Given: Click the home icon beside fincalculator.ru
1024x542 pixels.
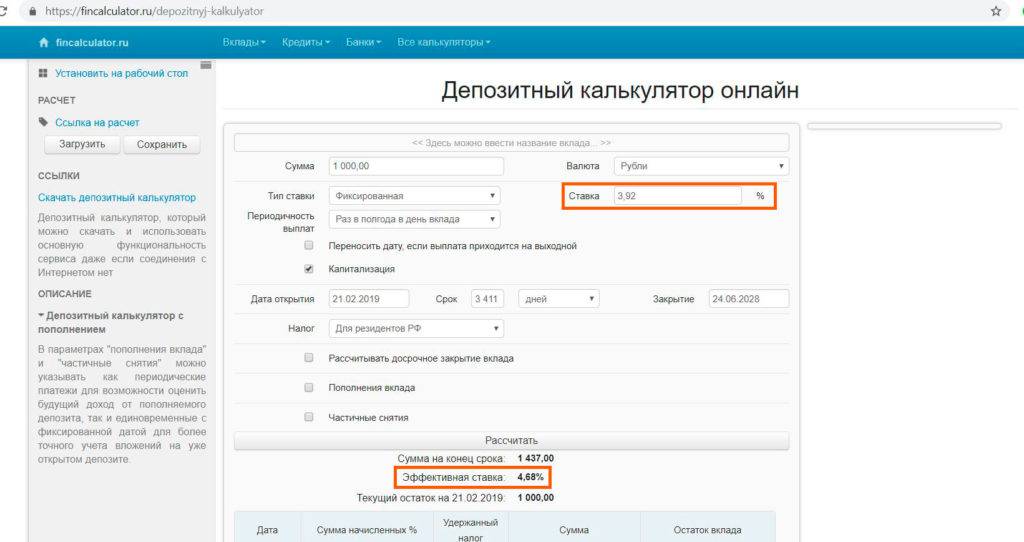Looking at the screenshot, I should point(43,43).
